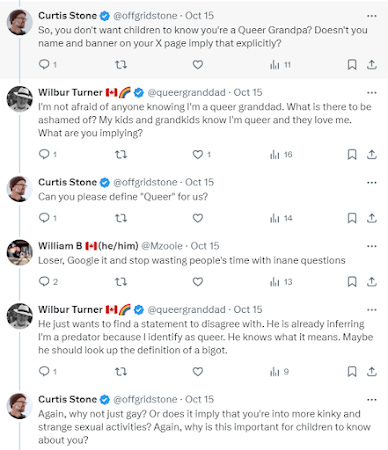View analytics for tweet with 9 views
388x450 pixels.
point(279,371)
